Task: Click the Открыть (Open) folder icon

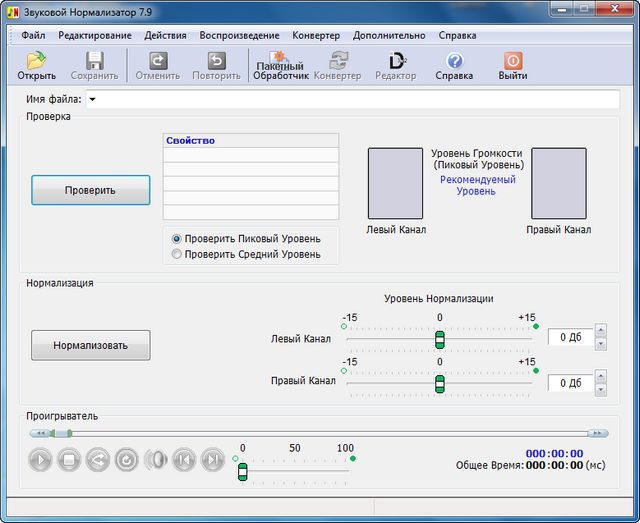Action: pos(36,66)
